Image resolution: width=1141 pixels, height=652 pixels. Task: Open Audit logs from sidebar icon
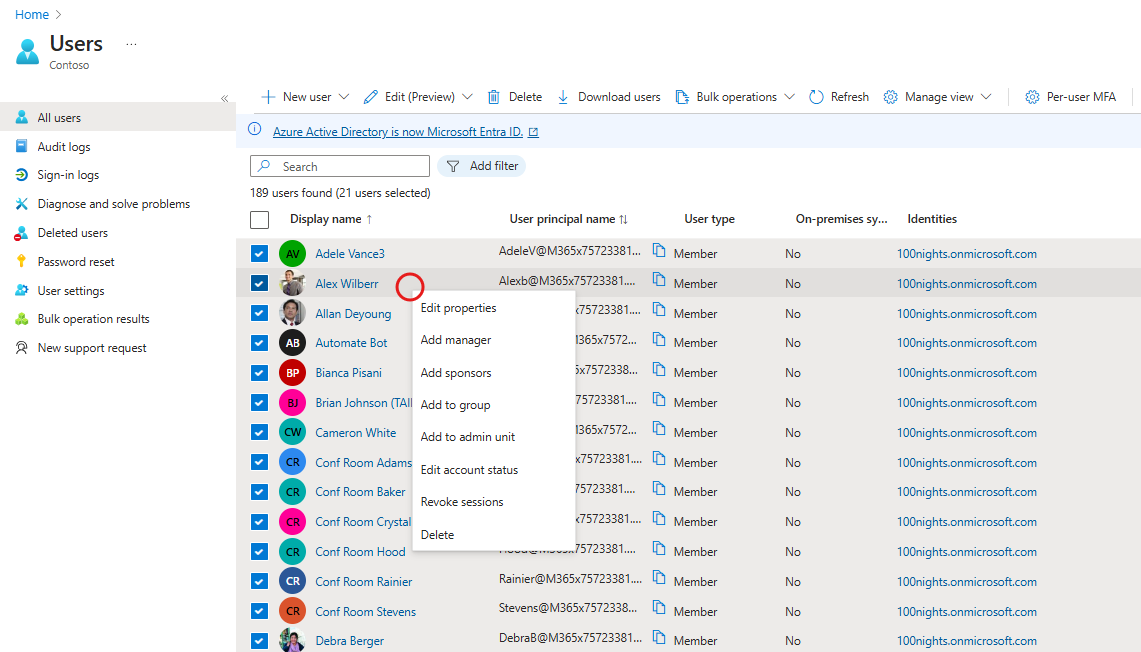(22, 146)
